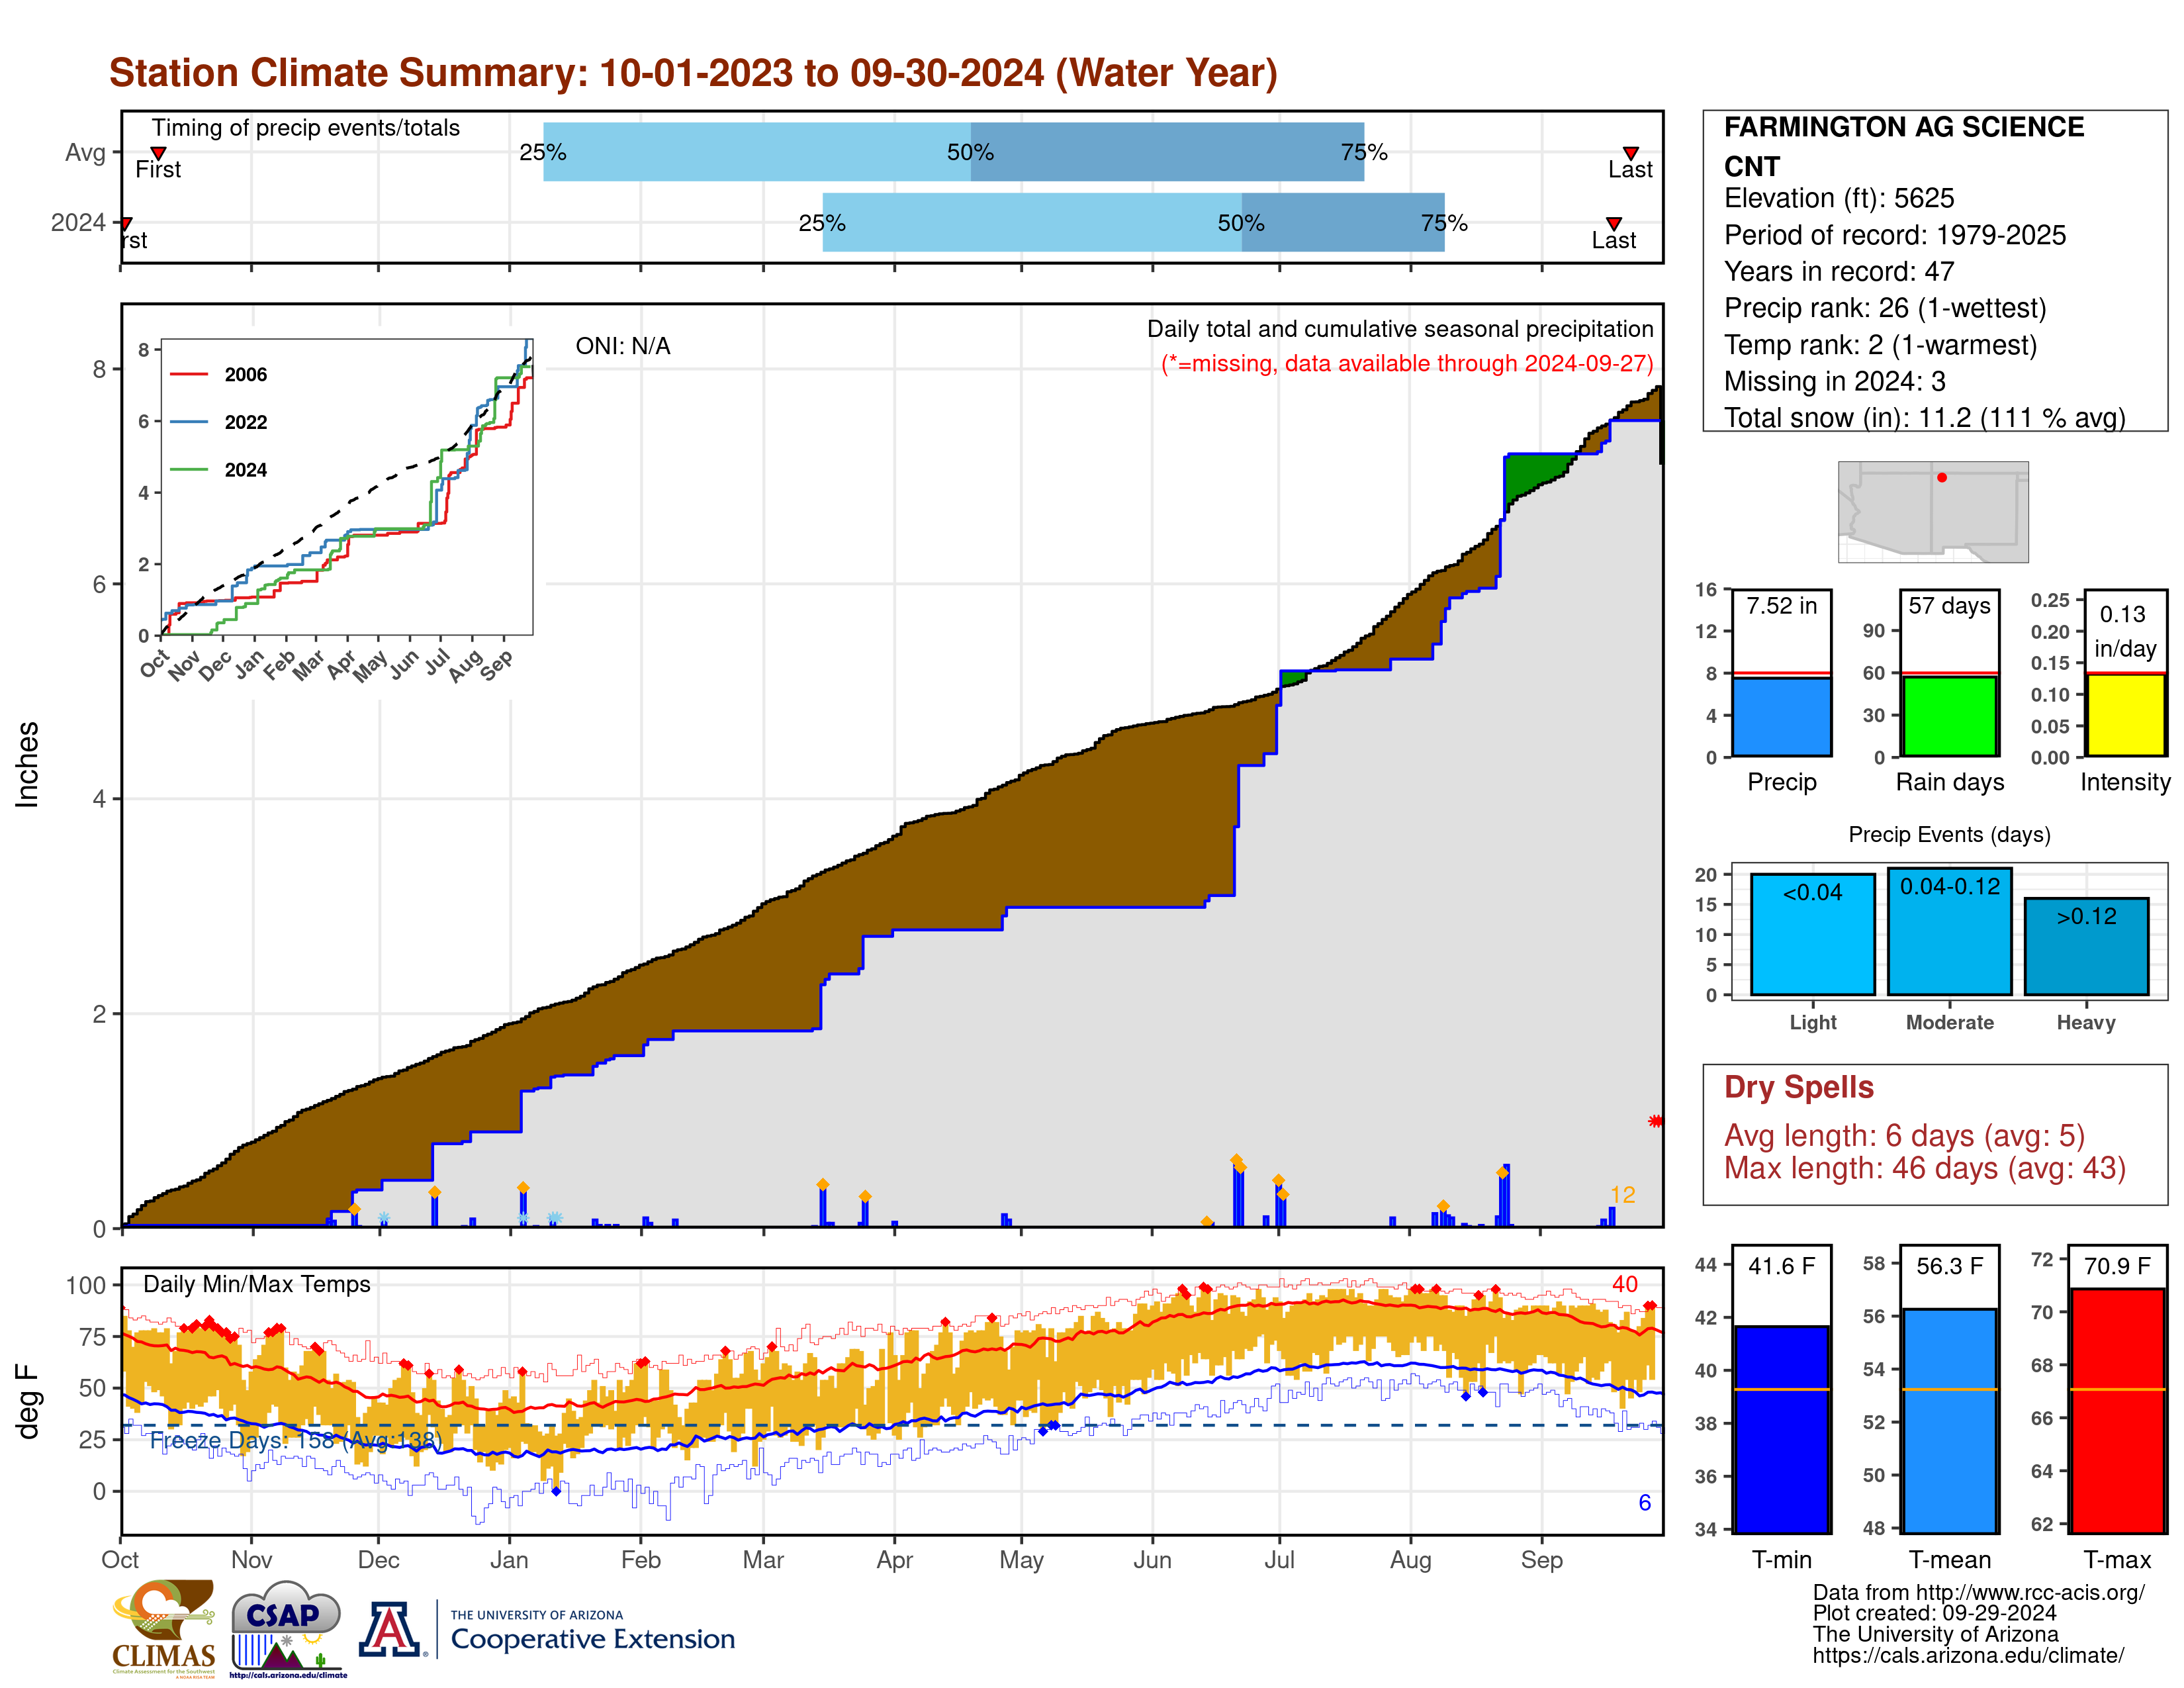Click the Moderate 0.04-0.12 events bar
This screenshot has height=1688, width=2184.
[1949, 931]
